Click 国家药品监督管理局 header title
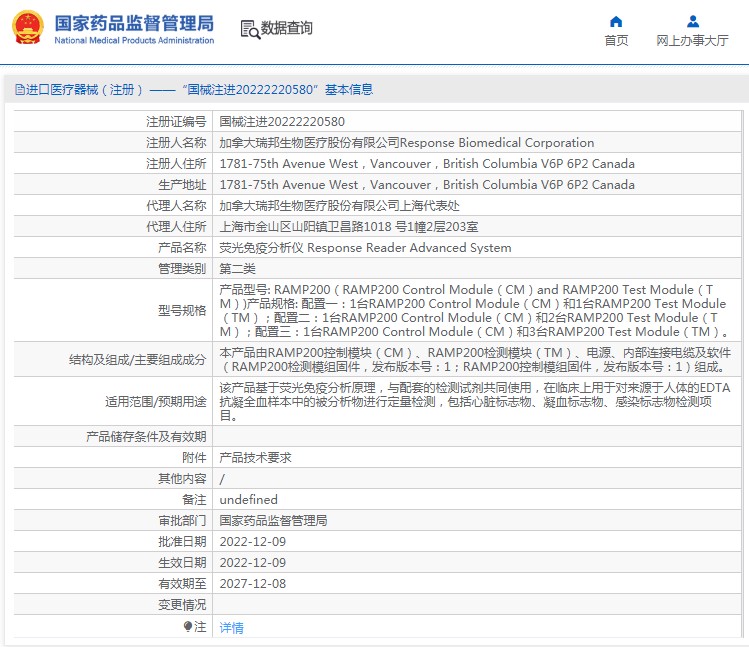The height and width of the screenshot is (647, 749). [134, 23]
